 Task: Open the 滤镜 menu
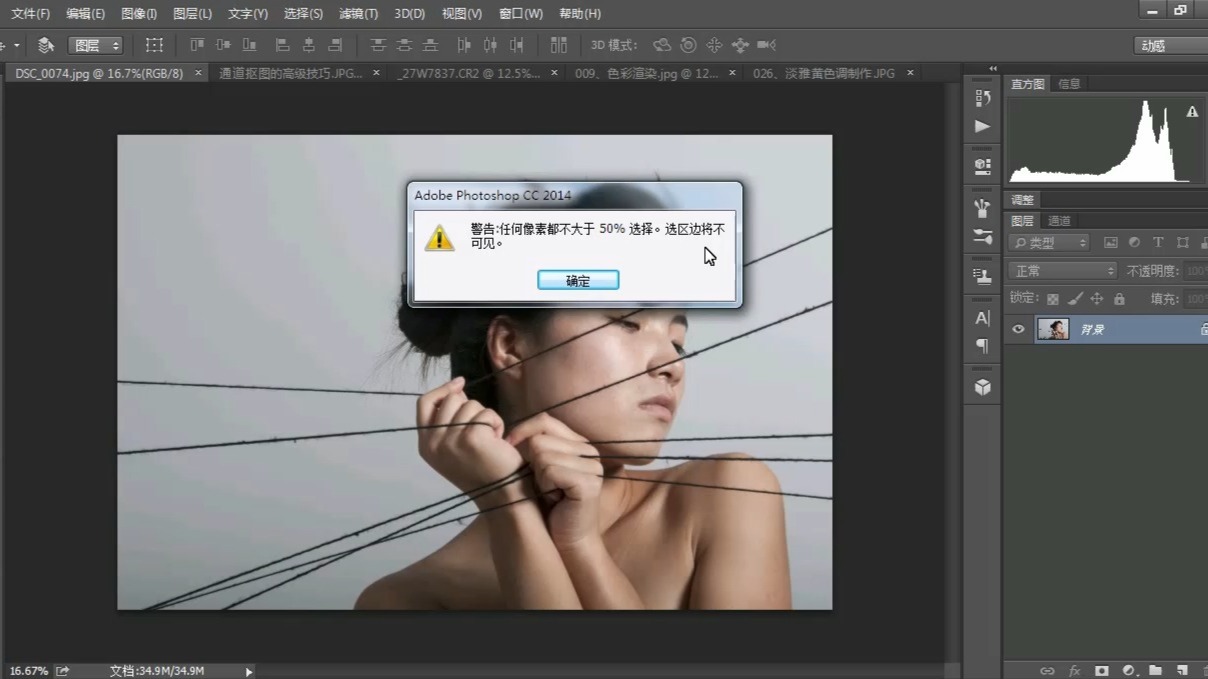(x=359, y=13)
